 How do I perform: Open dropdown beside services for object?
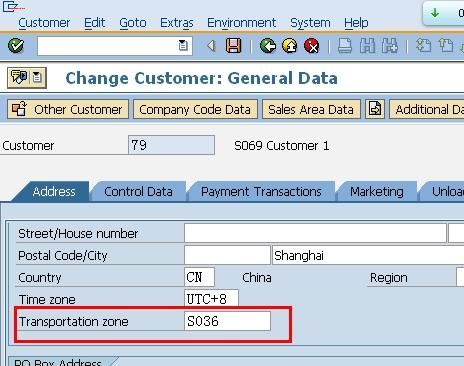[37, 78]
